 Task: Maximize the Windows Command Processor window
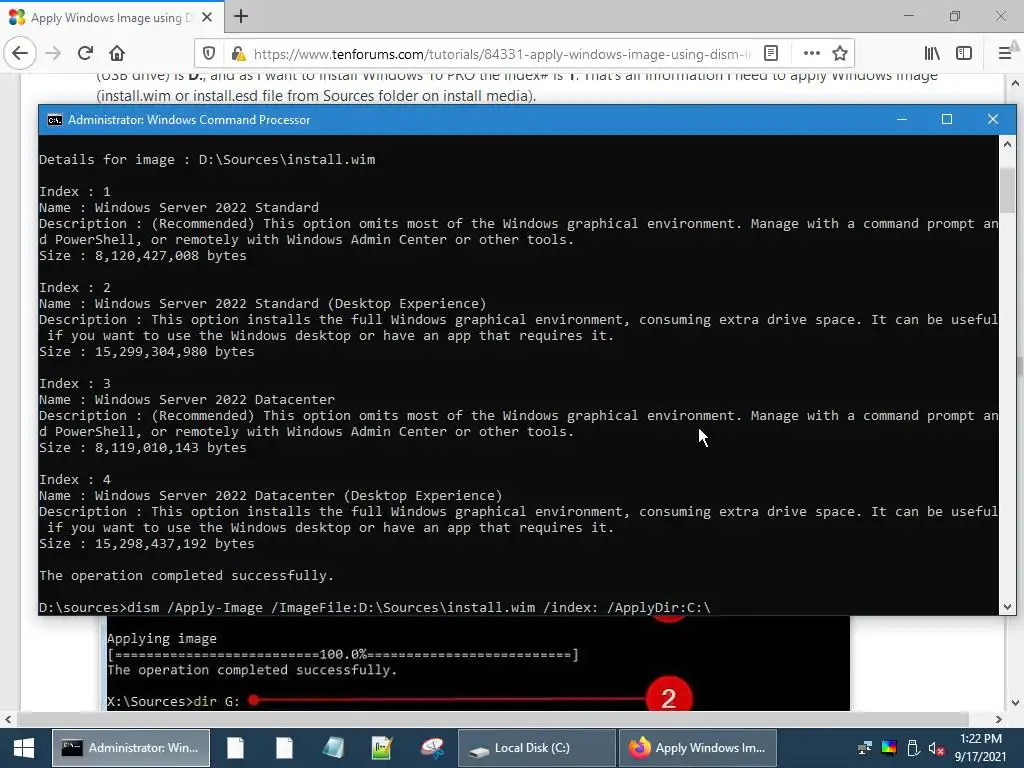(947, 119)
